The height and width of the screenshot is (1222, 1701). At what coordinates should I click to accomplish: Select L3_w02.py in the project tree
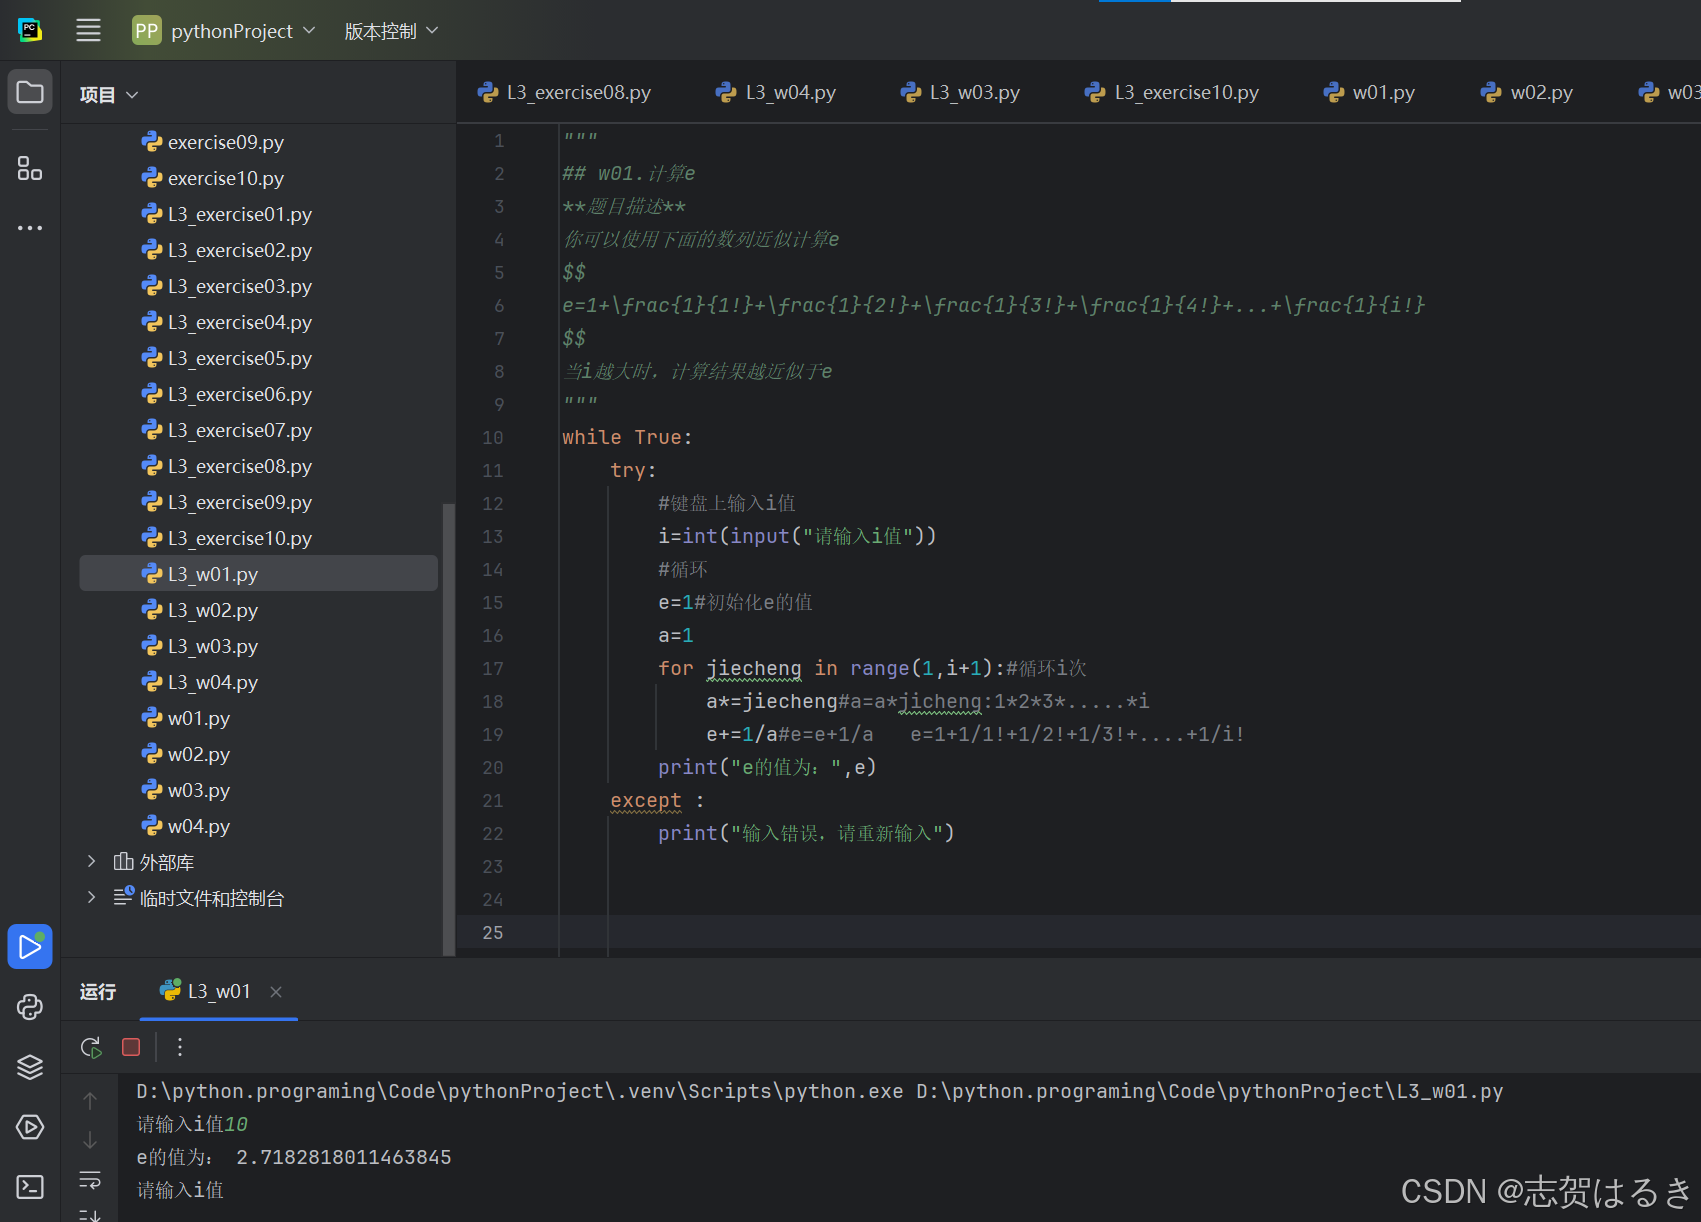click(x=213, y=609)
